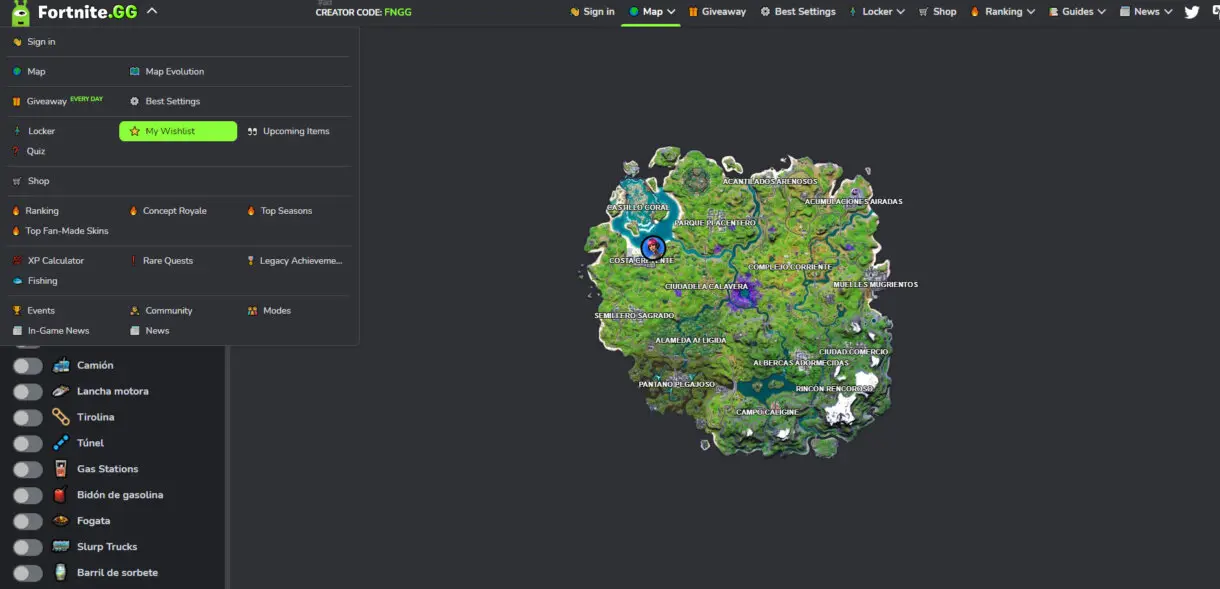Open Map Evolution from the menu
1220x589 pixels.
[x=167, y=72]
